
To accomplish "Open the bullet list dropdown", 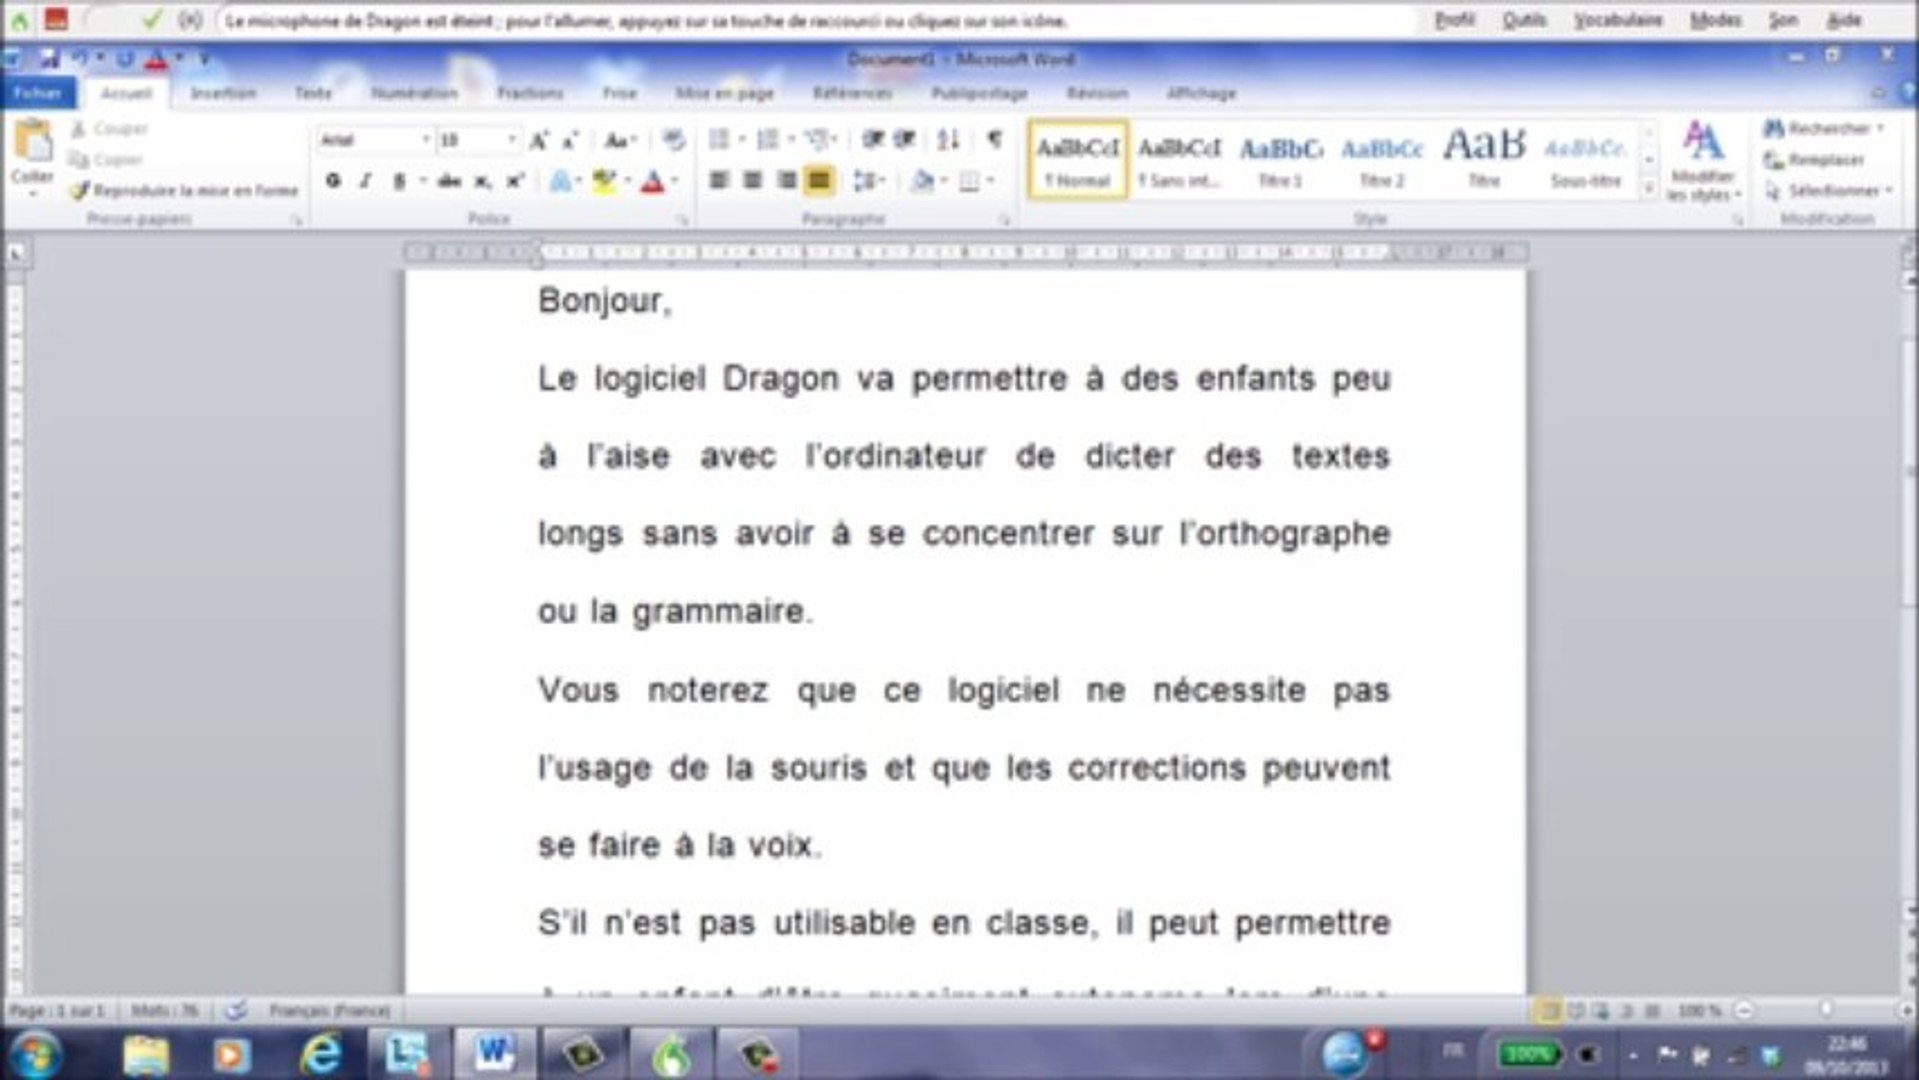I will pyautogui.click(x=741, y=140).
